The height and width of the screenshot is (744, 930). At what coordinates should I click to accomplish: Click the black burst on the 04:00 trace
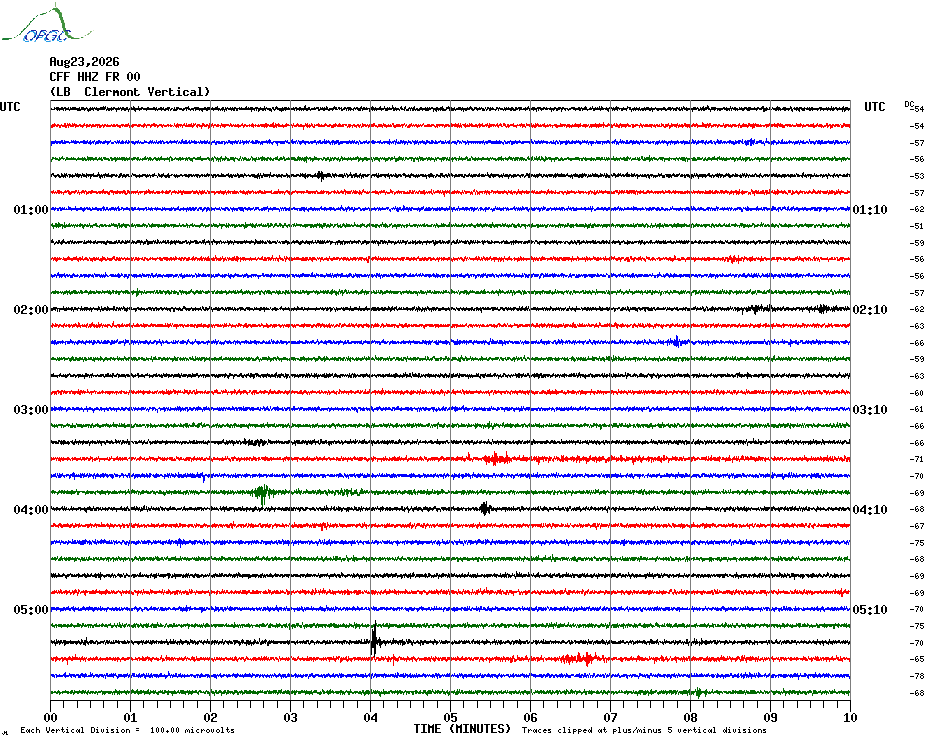click(x=485, y=508)
